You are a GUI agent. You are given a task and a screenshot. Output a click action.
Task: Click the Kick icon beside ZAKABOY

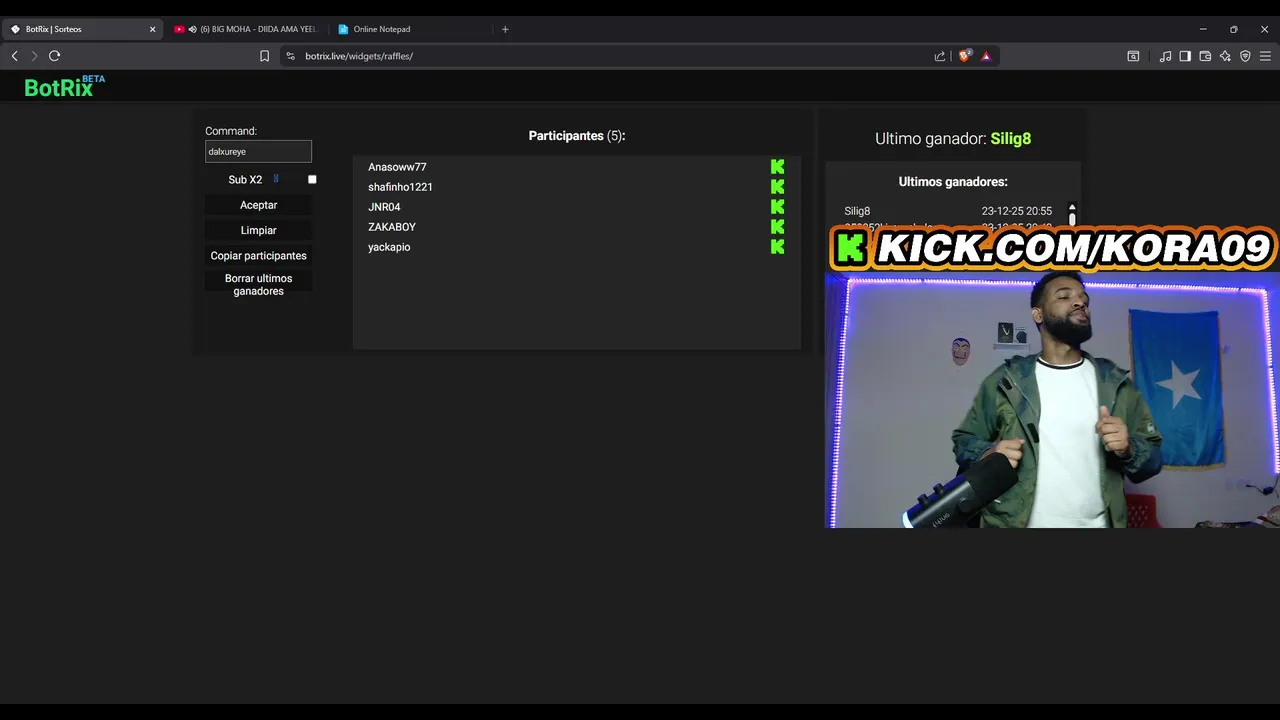click(777, 227)
